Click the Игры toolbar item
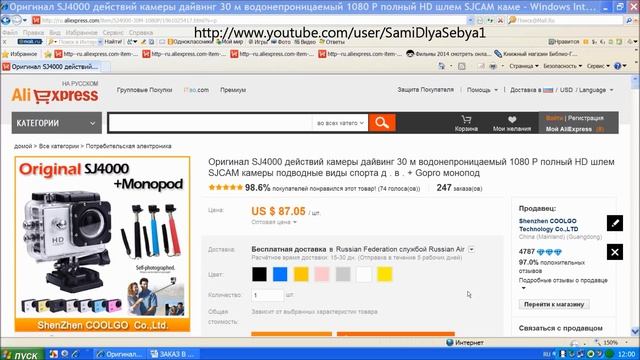This screenshot has width=640, height=360. [x=258, y=42]
